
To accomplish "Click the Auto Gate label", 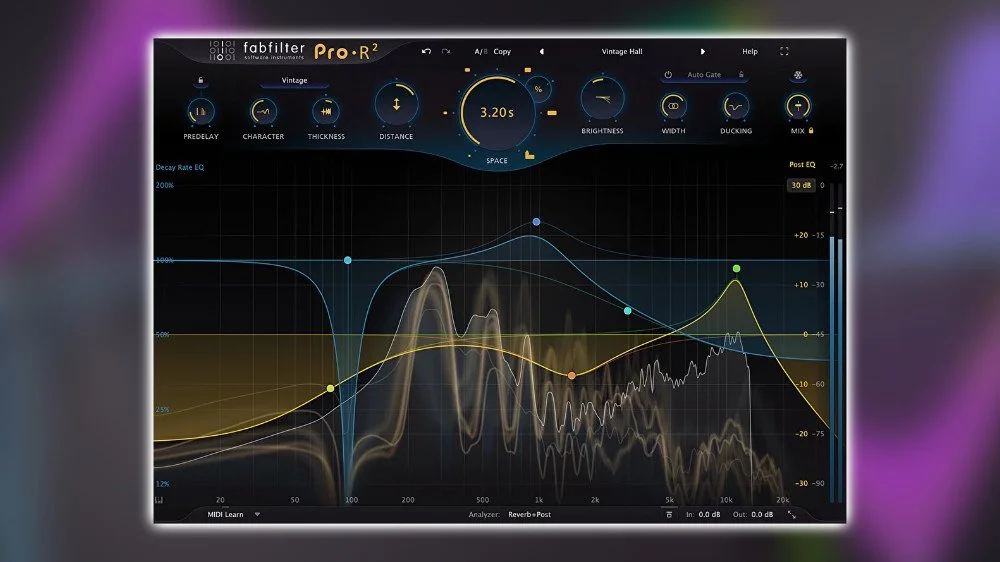I will point(704,75).
